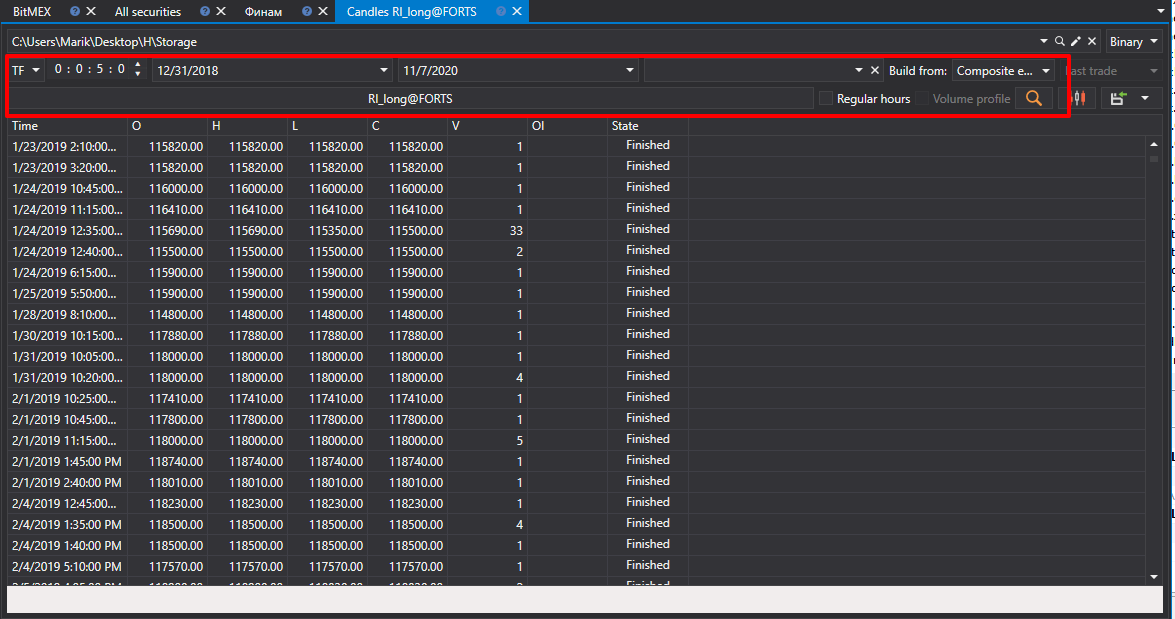Click scrollbar up arrow in candles table
1175x619 pixels.
click(x=1154, y=144)
